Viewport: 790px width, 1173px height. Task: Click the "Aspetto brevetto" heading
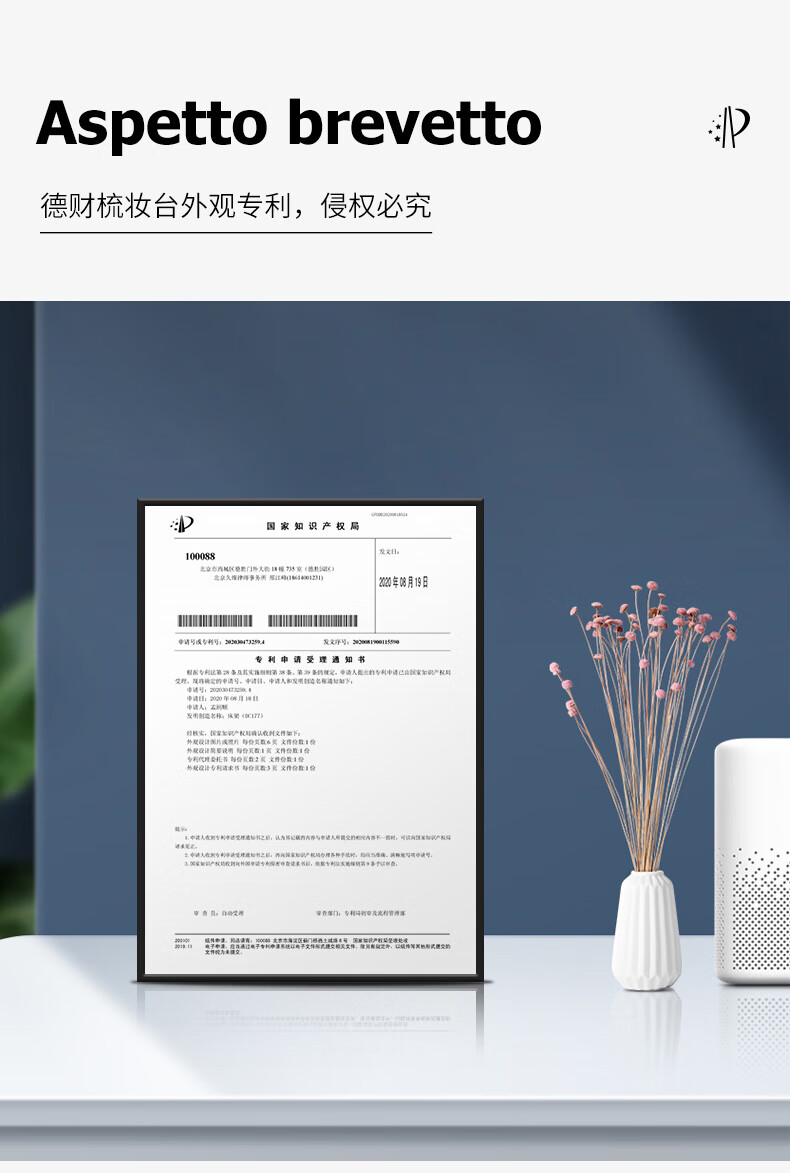(289, 124)
